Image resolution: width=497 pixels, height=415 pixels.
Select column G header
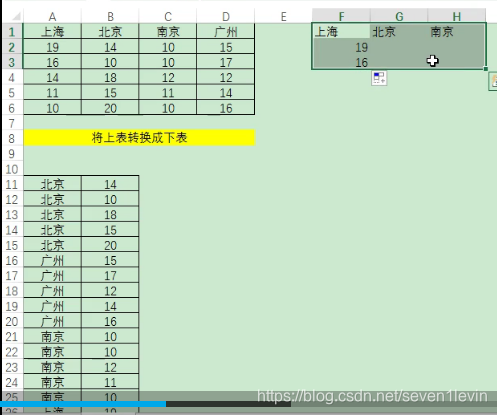(399, 16)
